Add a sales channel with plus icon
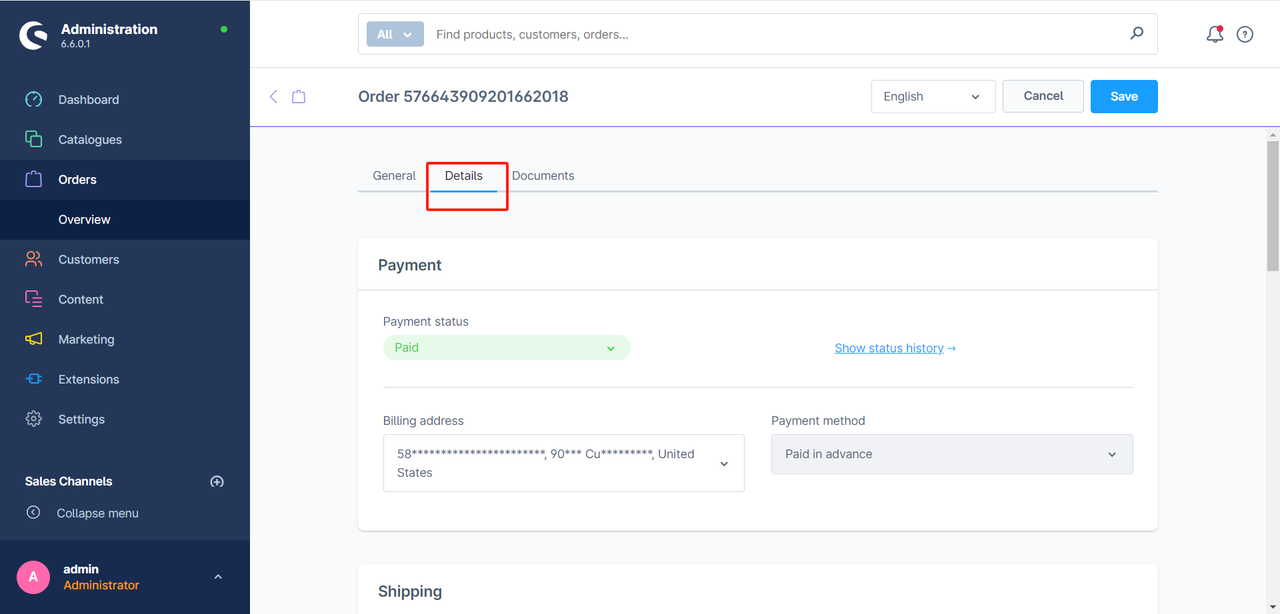The width and height of the screenshot is (1280, 614). point(217,482)
